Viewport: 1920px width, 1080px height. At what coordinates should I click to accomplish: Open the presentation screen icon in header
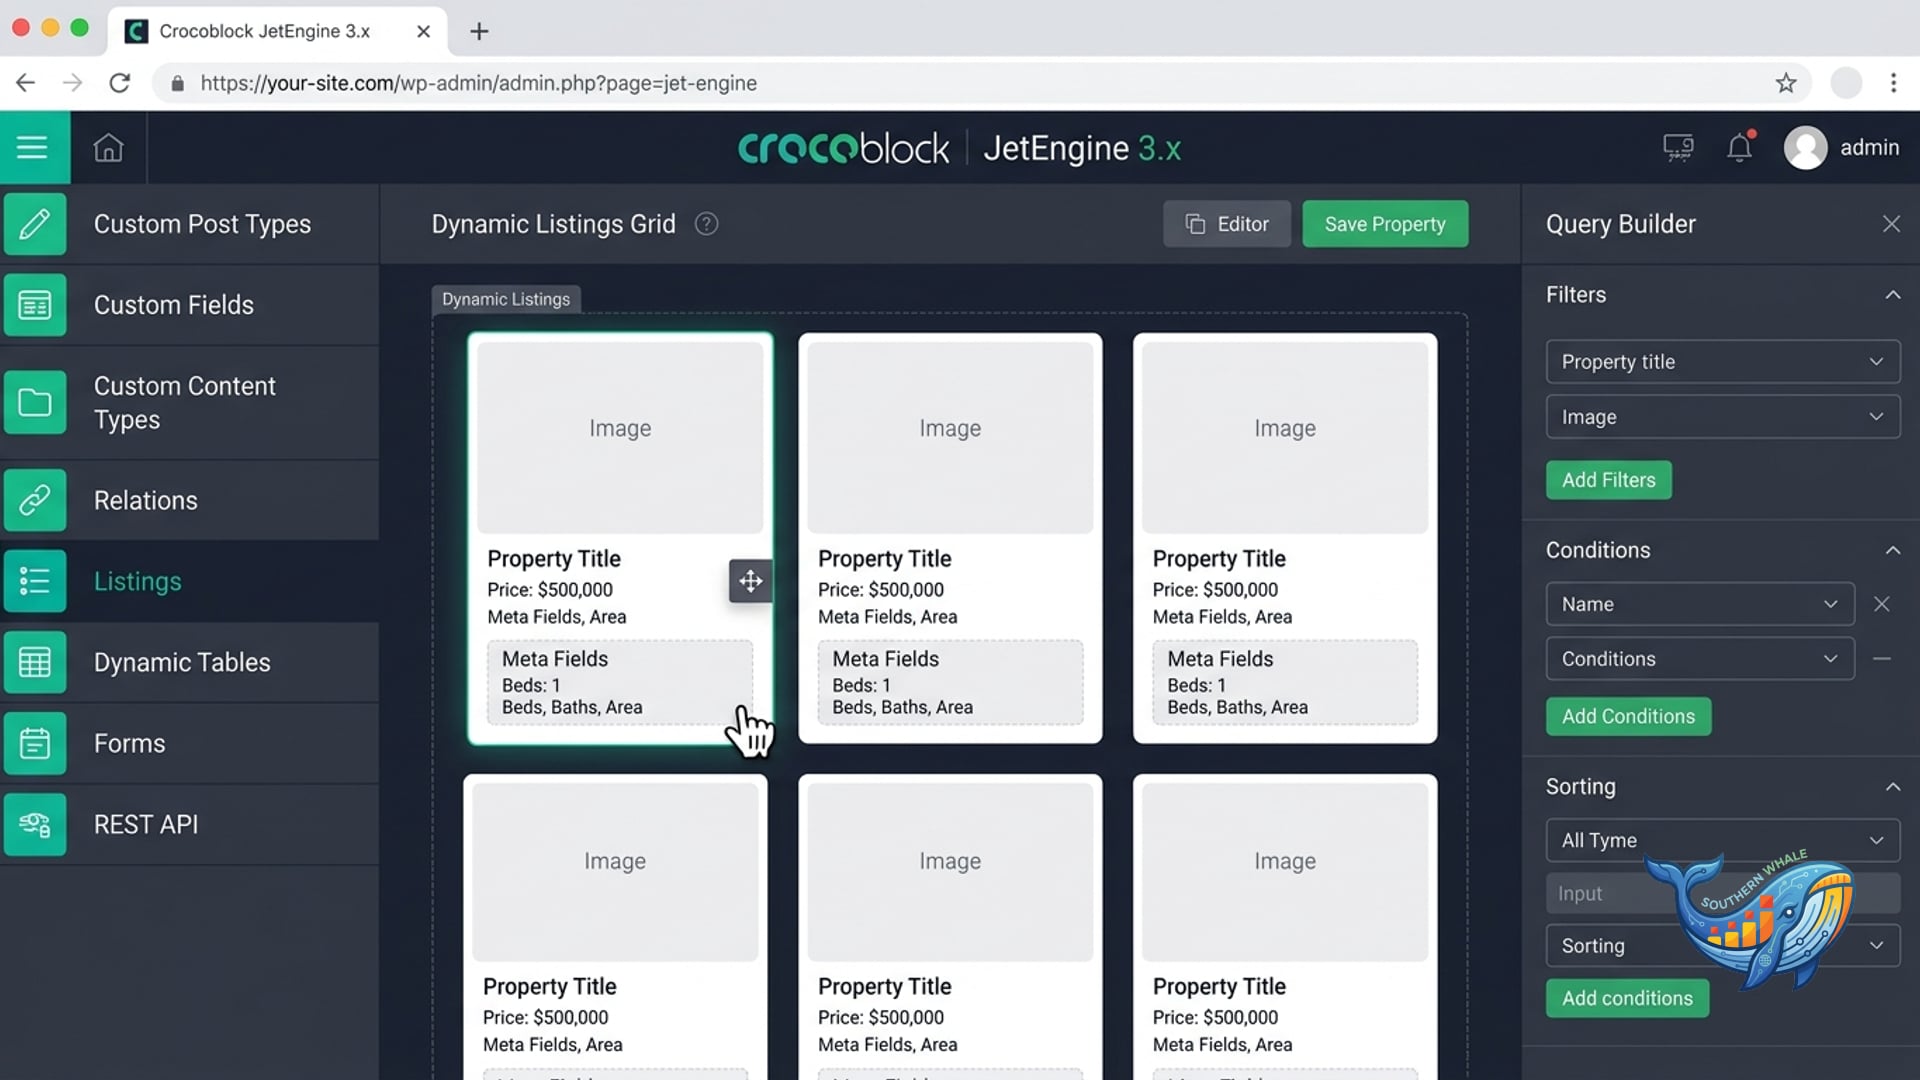(1678, 147)
